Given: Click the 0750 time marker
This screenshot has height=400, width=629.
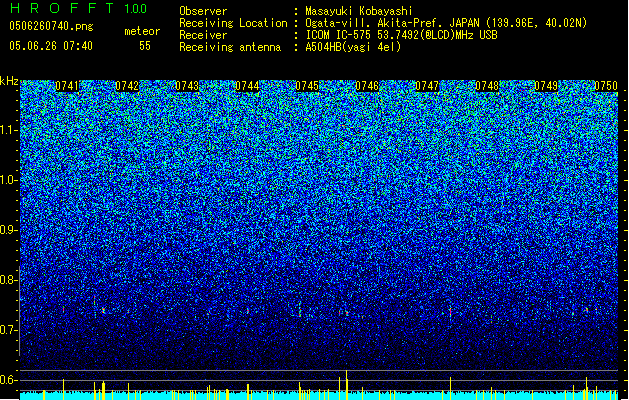Looking at the screenshot, I should [x=606, y=86].
